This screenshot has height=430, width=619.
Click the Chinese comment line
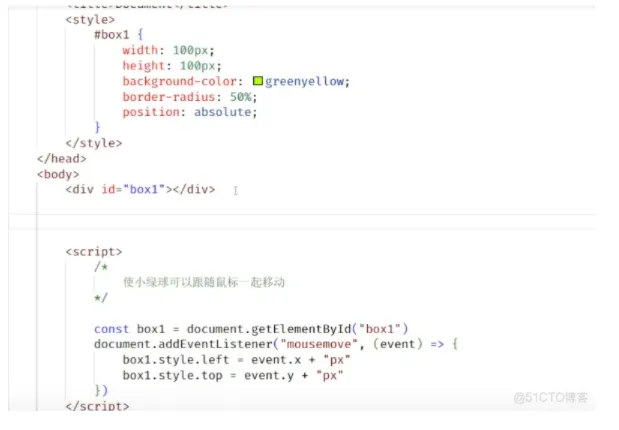click(204, 282)
